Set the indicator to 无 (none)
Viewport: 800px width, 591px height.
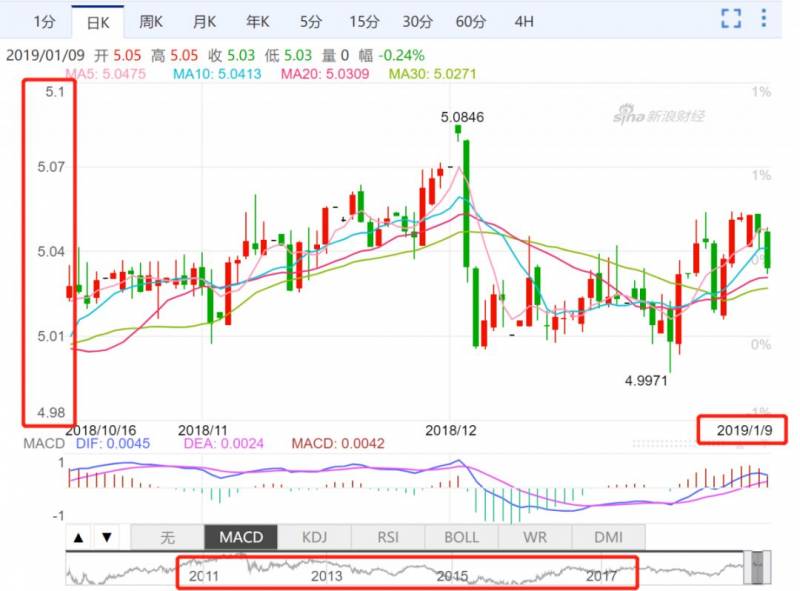point(167,537)
